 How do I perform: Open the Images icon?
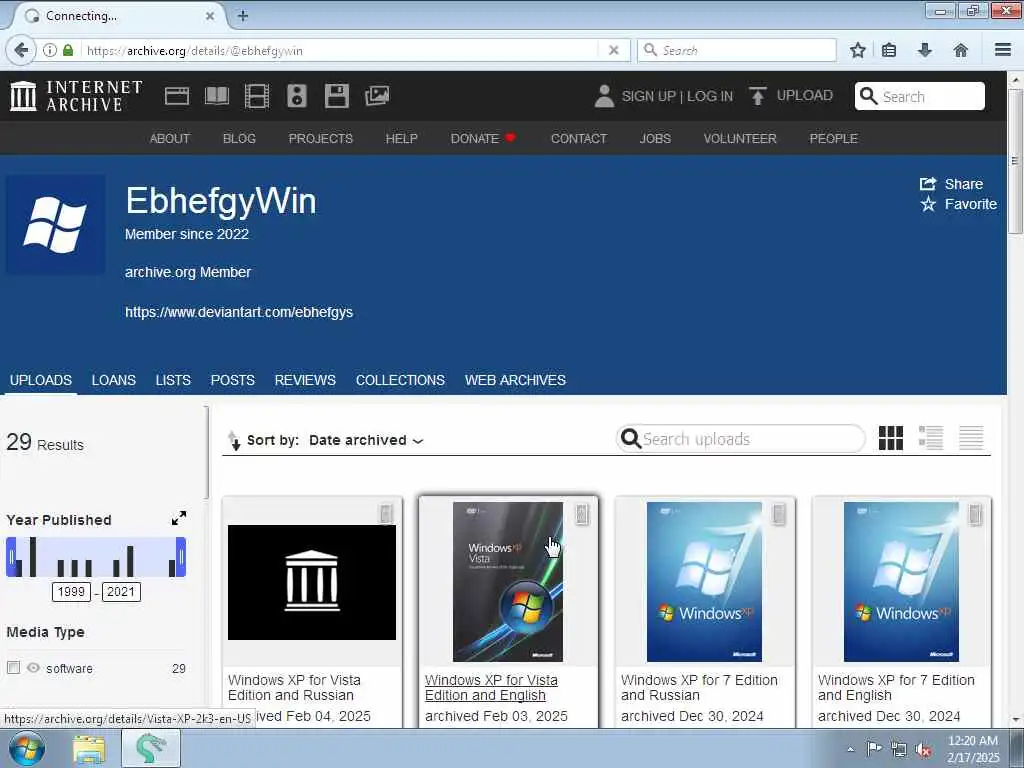pyautogui.click(x=377, y=96)
